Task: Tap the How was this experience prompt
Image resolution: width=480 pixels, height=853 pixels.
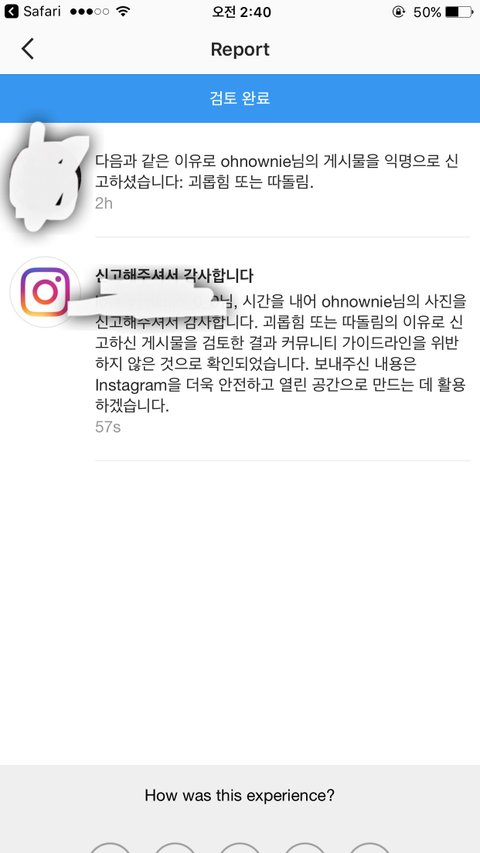Action: 239,796
